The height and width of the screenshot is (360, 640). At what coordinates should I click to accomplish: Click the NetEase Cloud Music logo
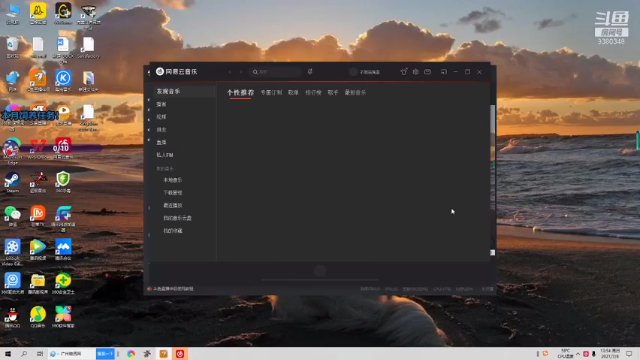click(176, 71)
